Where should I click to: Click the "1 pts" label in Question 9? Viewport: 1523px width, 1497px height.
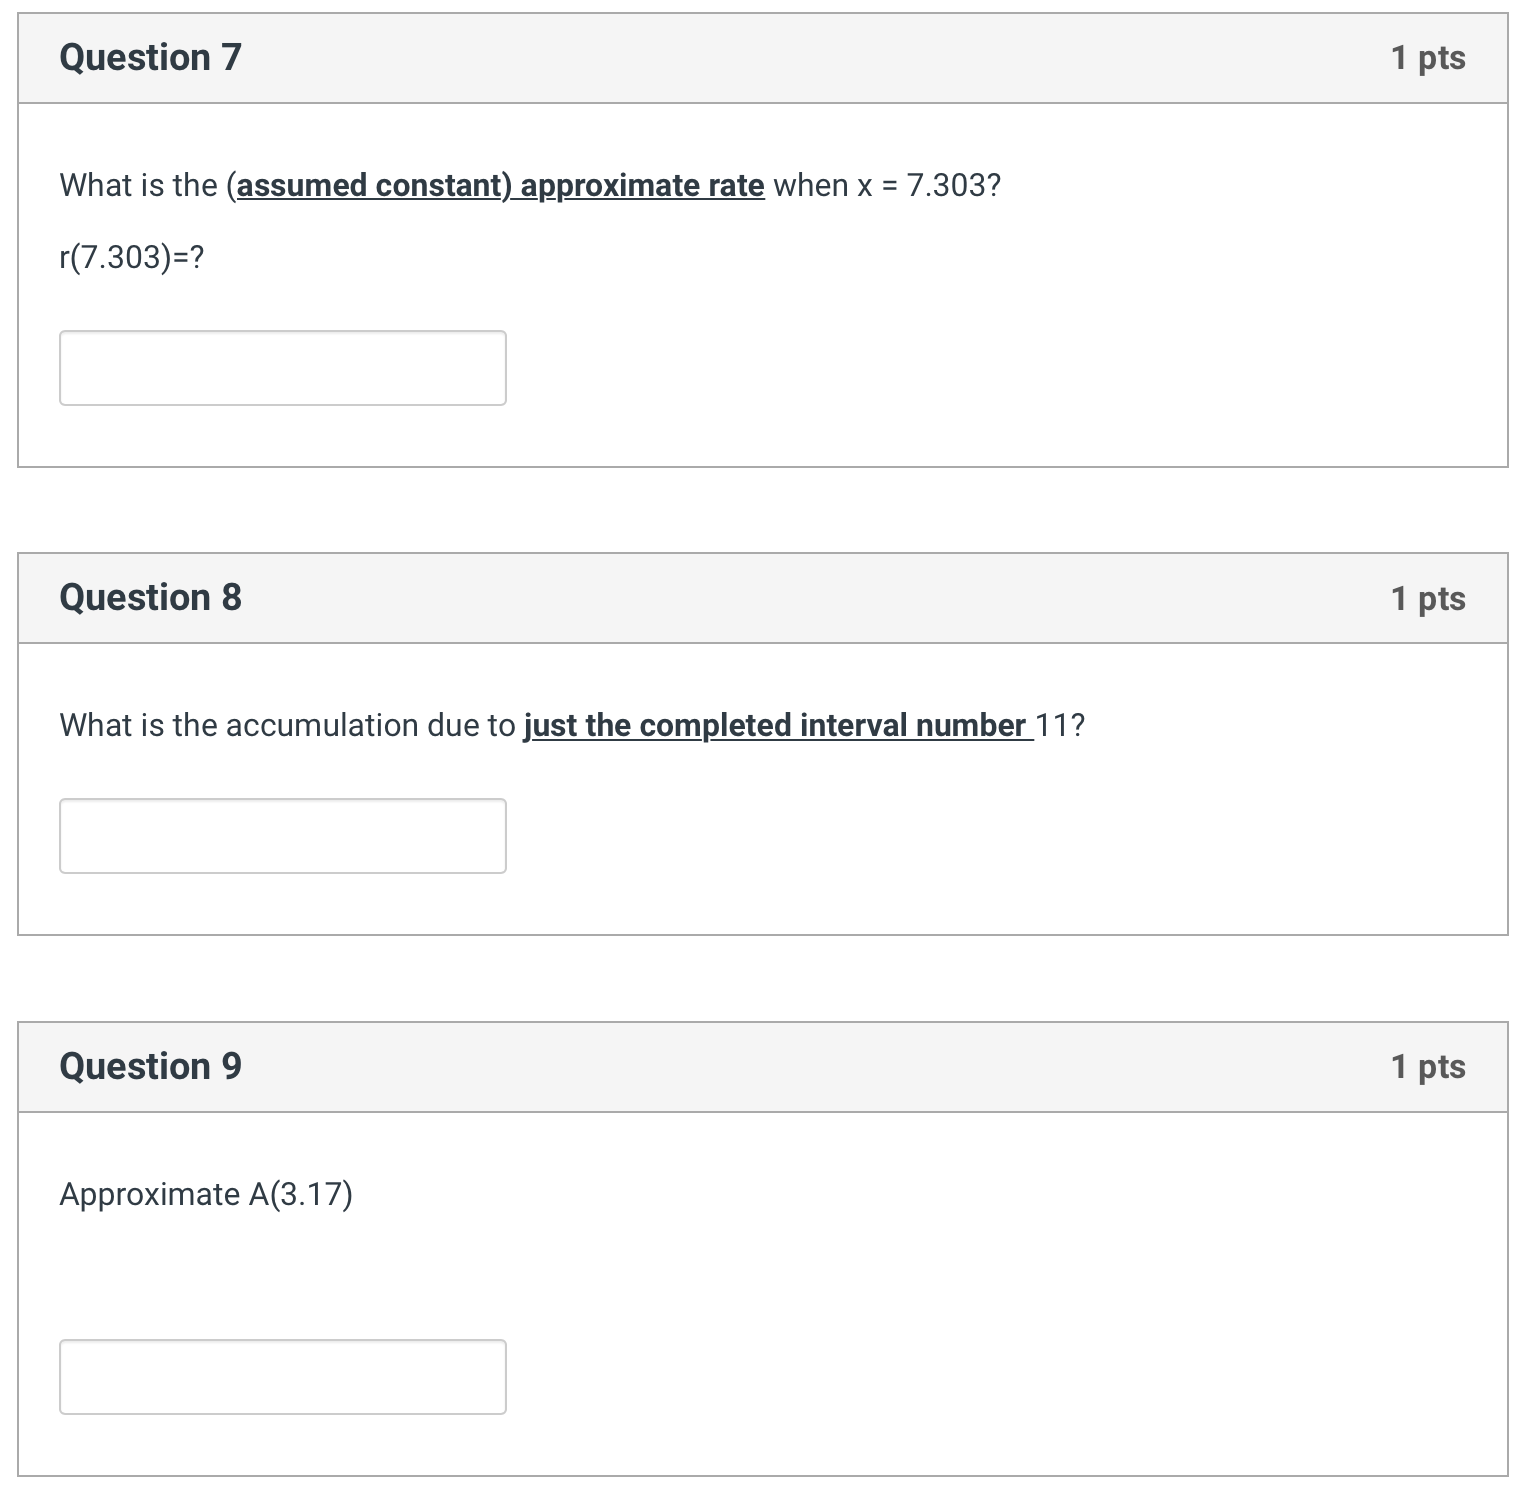(1427, 1067)
